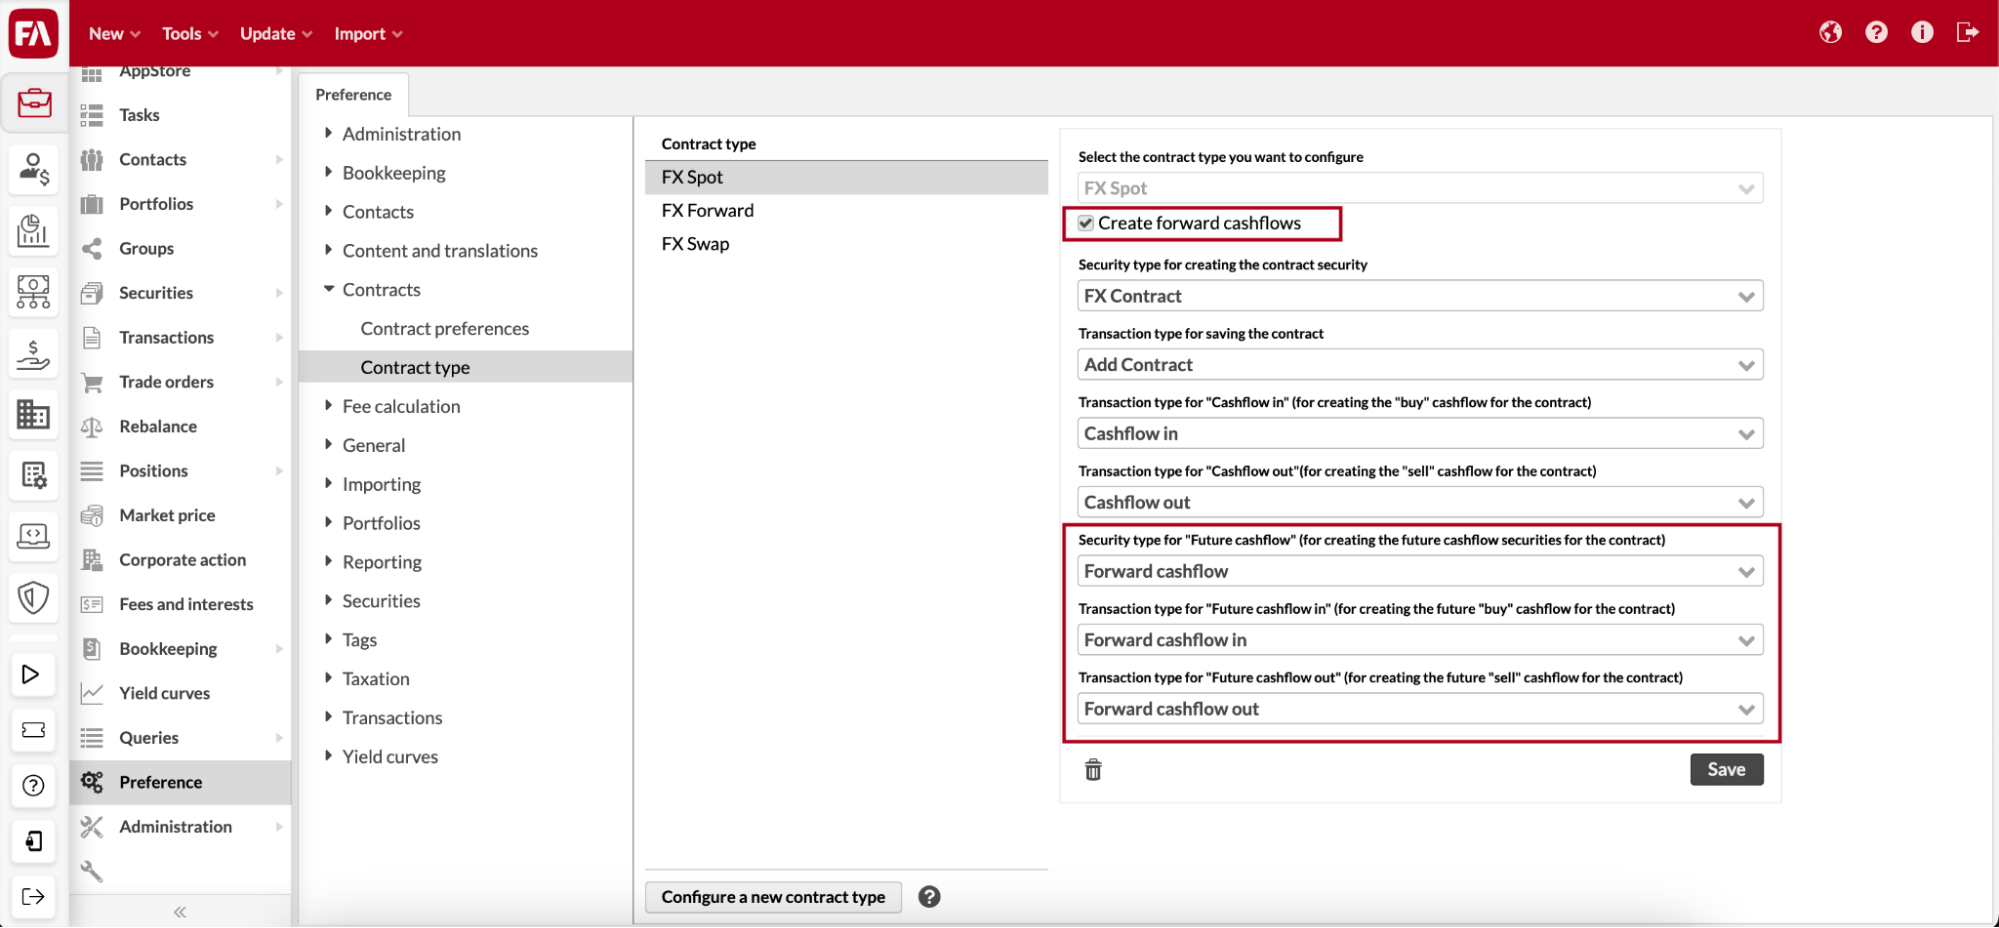Collapse the Contracts tree node
This screenshot has width=1999, height=928.
coord(329,289)
